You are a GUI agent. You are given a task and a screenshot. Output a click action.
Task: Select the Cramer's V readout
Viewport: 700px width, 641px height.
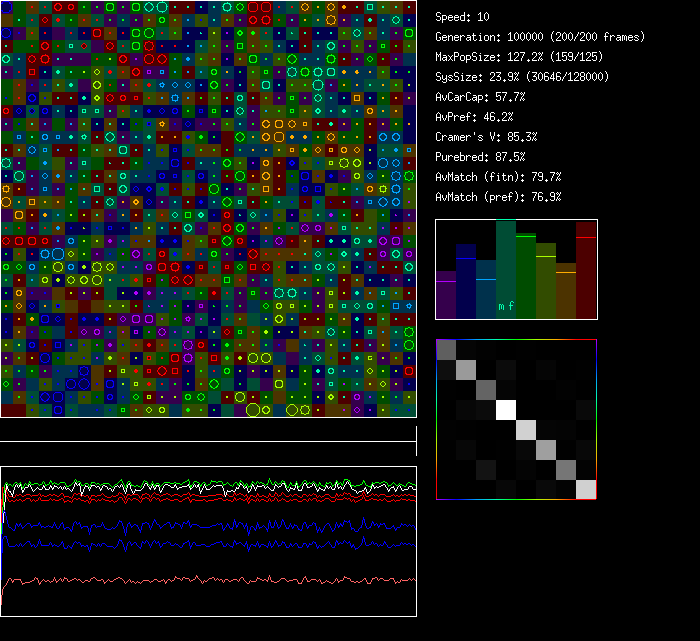tap(486, 137)
